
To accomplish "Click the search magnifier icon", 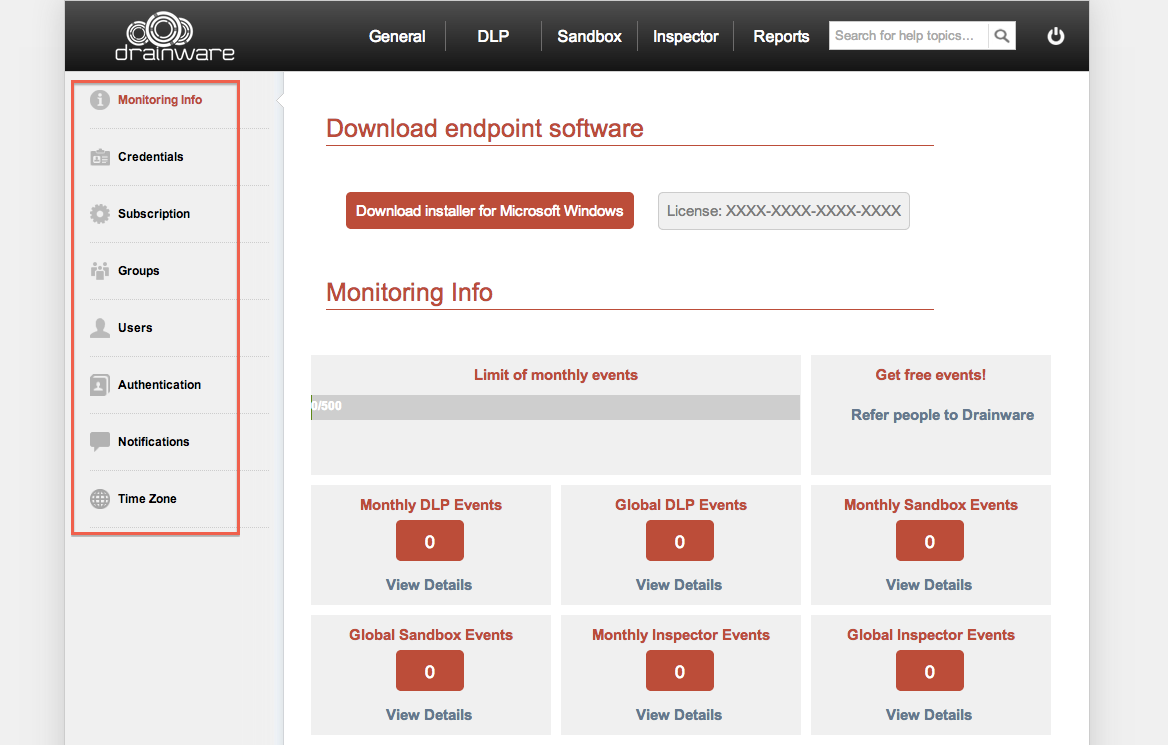I will pos(1002,36).
